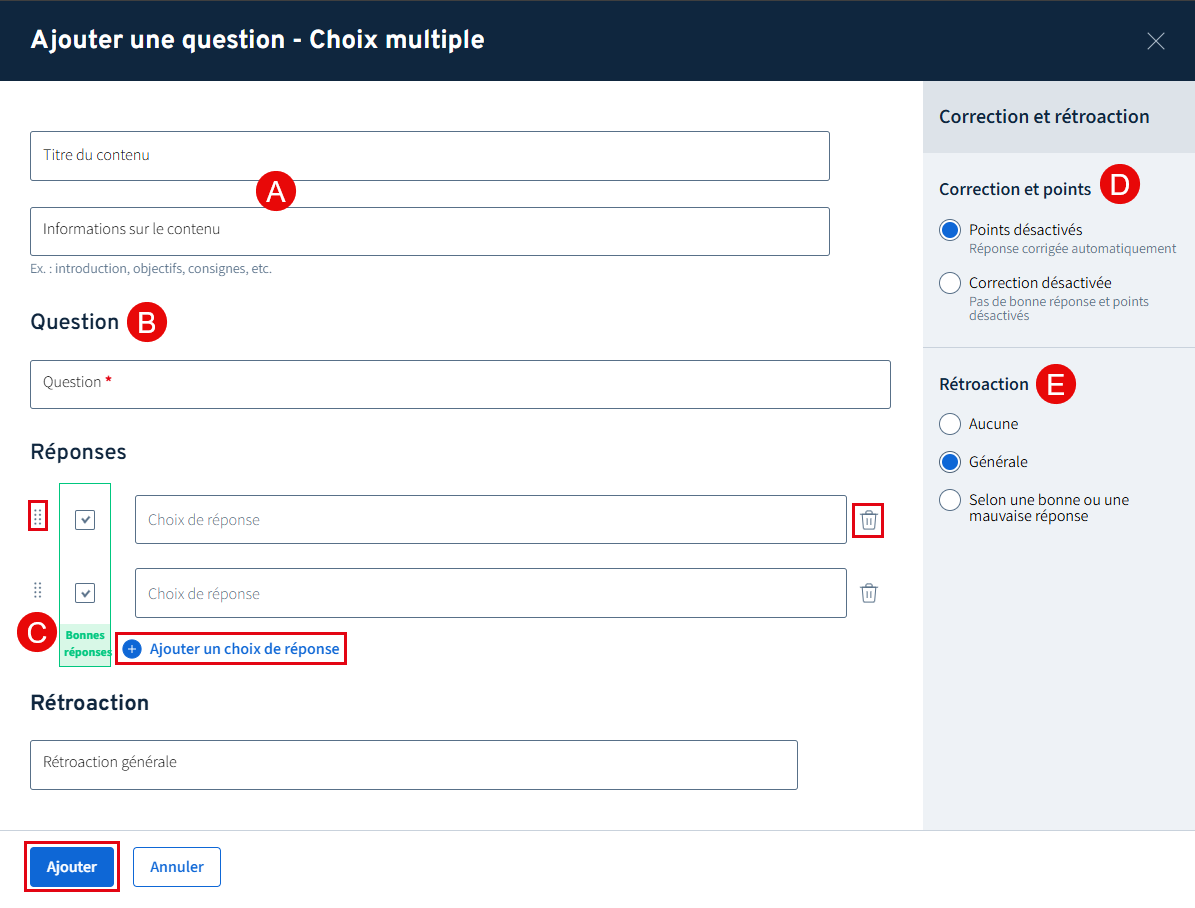
Task: Select "Correction désactivée" radio option
Action: click(950, 283)
